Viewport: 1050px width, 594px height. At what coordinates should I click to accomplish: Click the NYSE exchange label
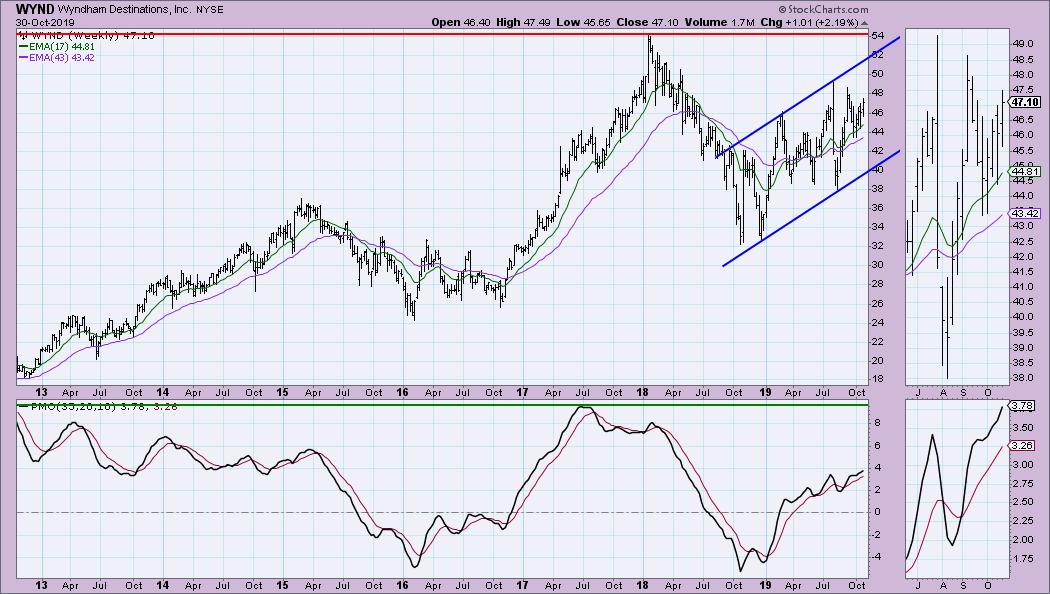[212, 10]
